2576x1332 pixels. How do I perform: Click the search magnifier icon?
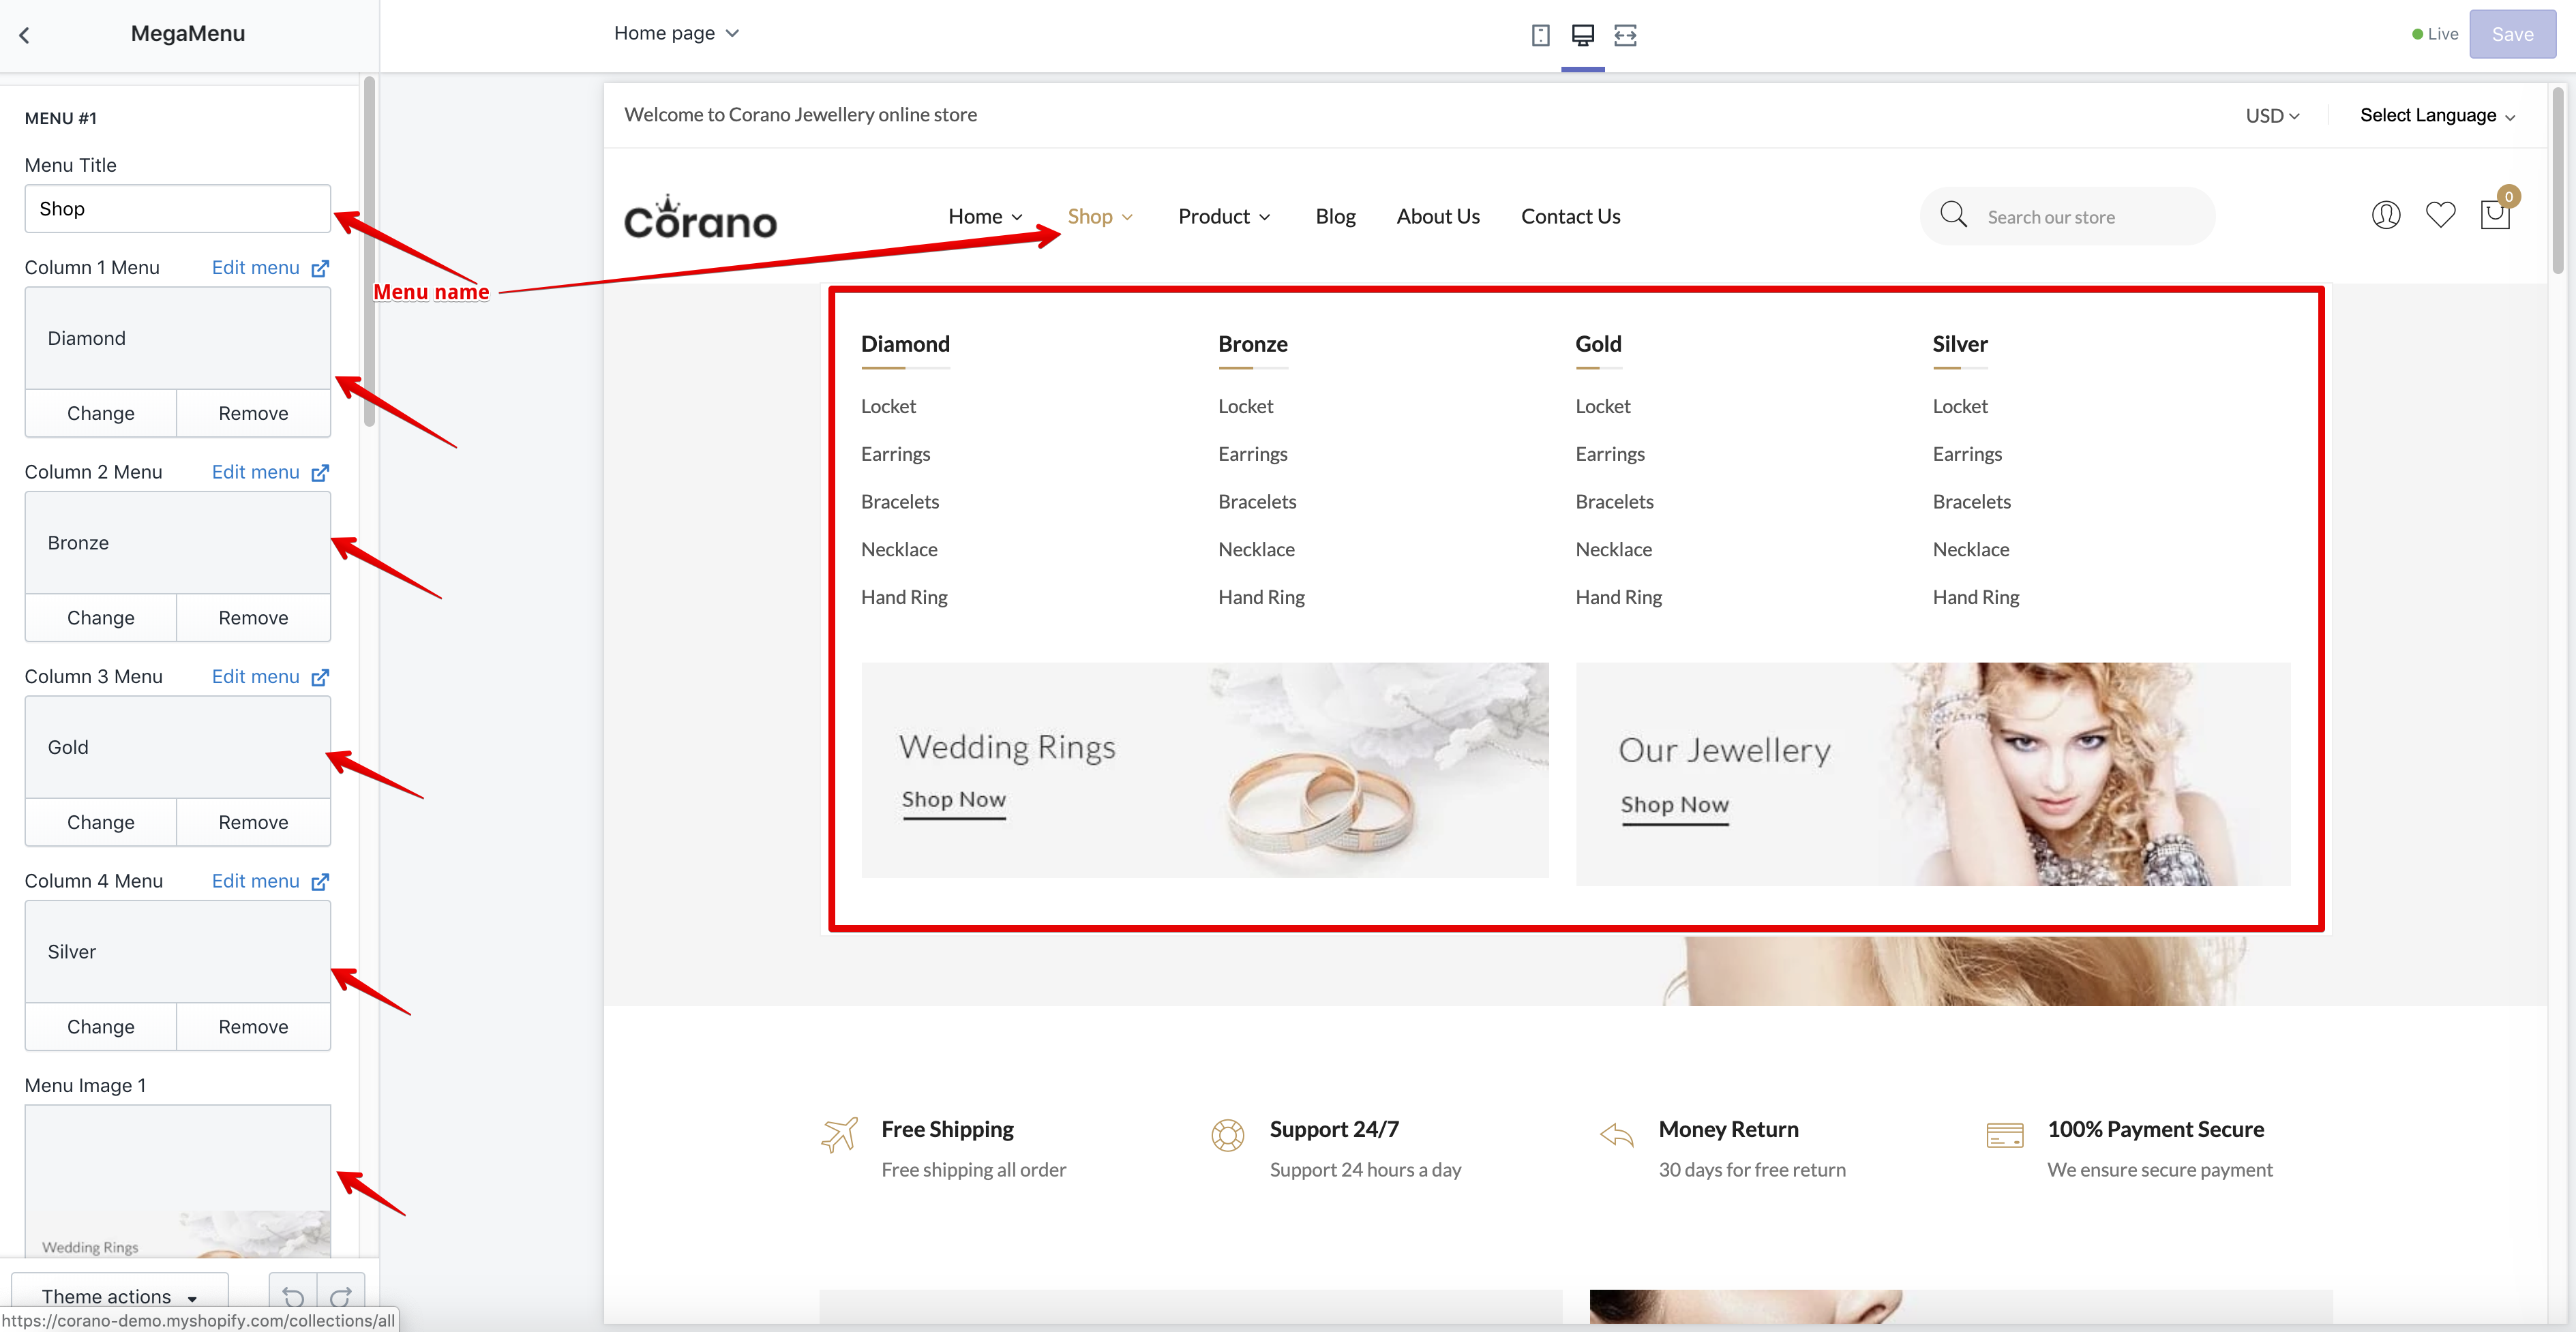pyautogui.click(x=1953, y=215)
